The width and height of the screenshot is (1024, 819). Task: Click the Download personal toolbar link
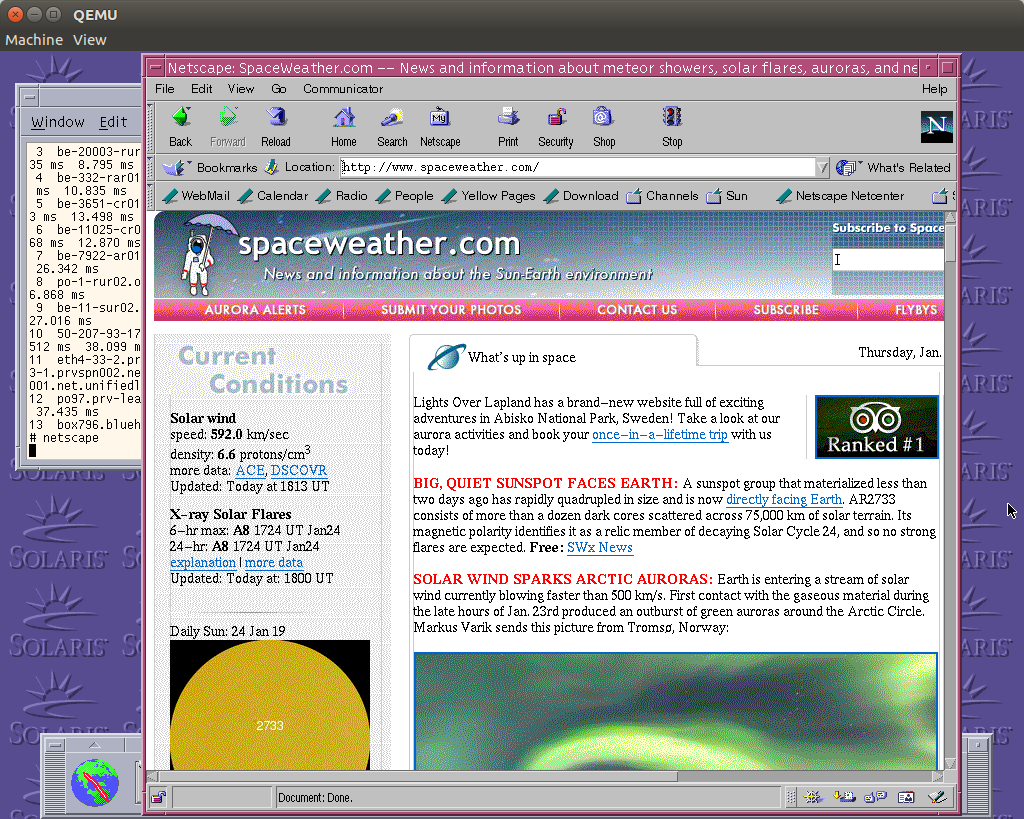pos(581,196)
